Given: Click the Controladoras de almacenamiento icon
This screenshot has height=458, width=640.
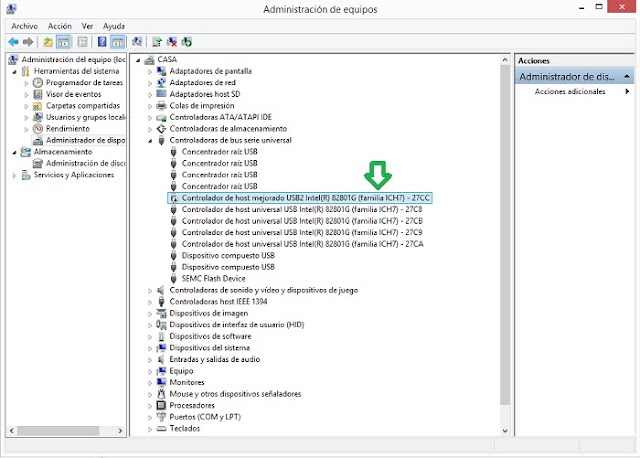Looking at the screenshot, I should [x=162, y=129].
